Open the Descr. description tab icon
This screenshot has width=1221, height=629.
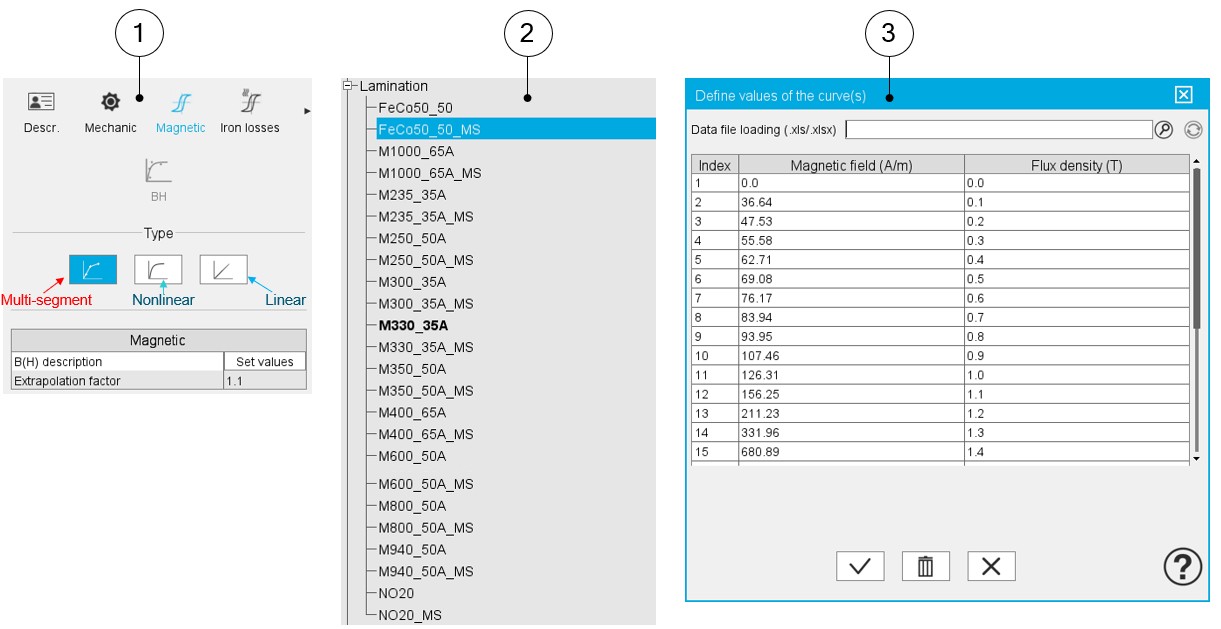tap(41, 102)
